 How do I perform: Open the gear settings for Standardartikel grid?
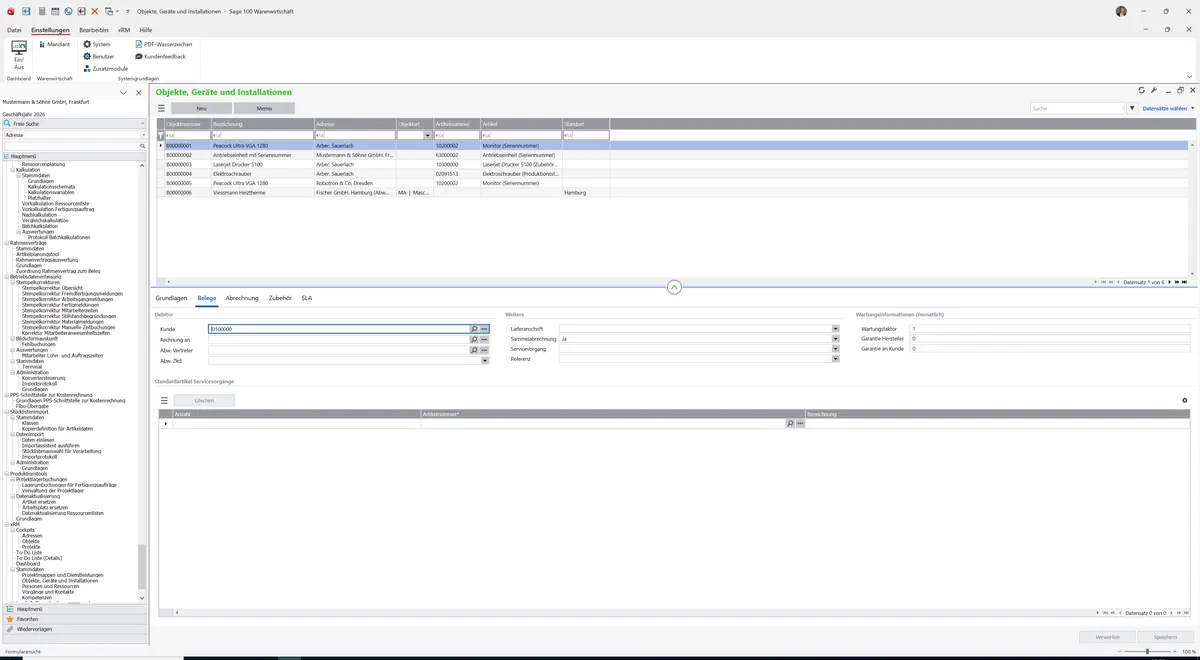coord(1185,400)
